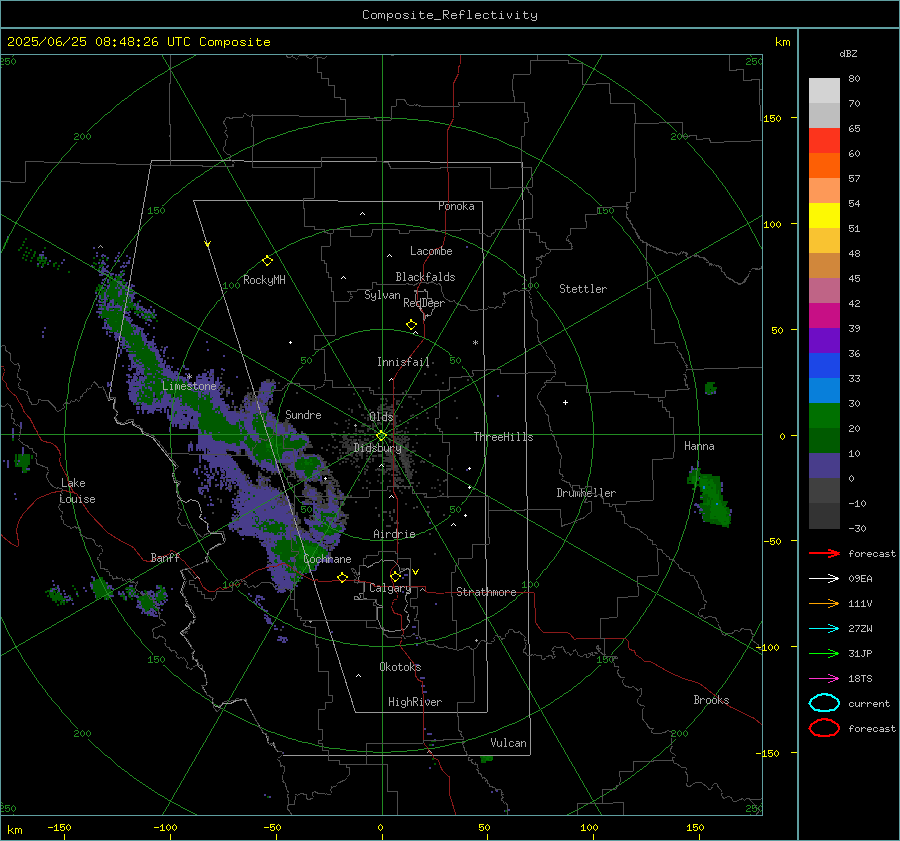Click the white 09EA arrow in the legend

[824, 579]
